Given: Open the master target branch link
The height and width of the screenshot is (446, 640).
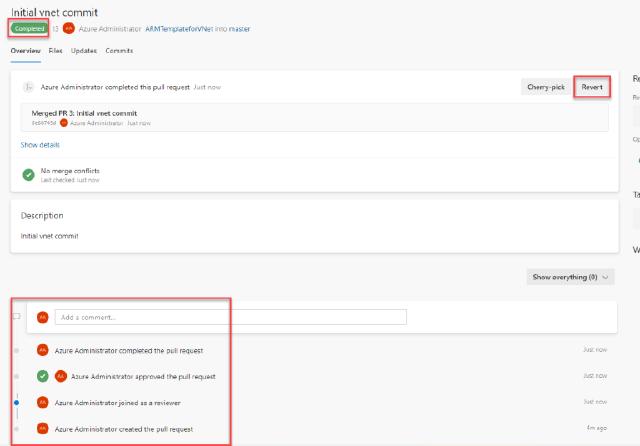Looking at the screenshot, I should (239, 29).
